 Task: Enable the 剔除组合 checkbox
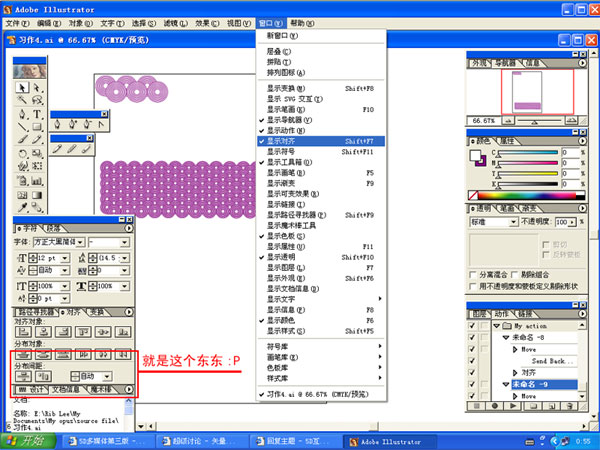(514, 275)
